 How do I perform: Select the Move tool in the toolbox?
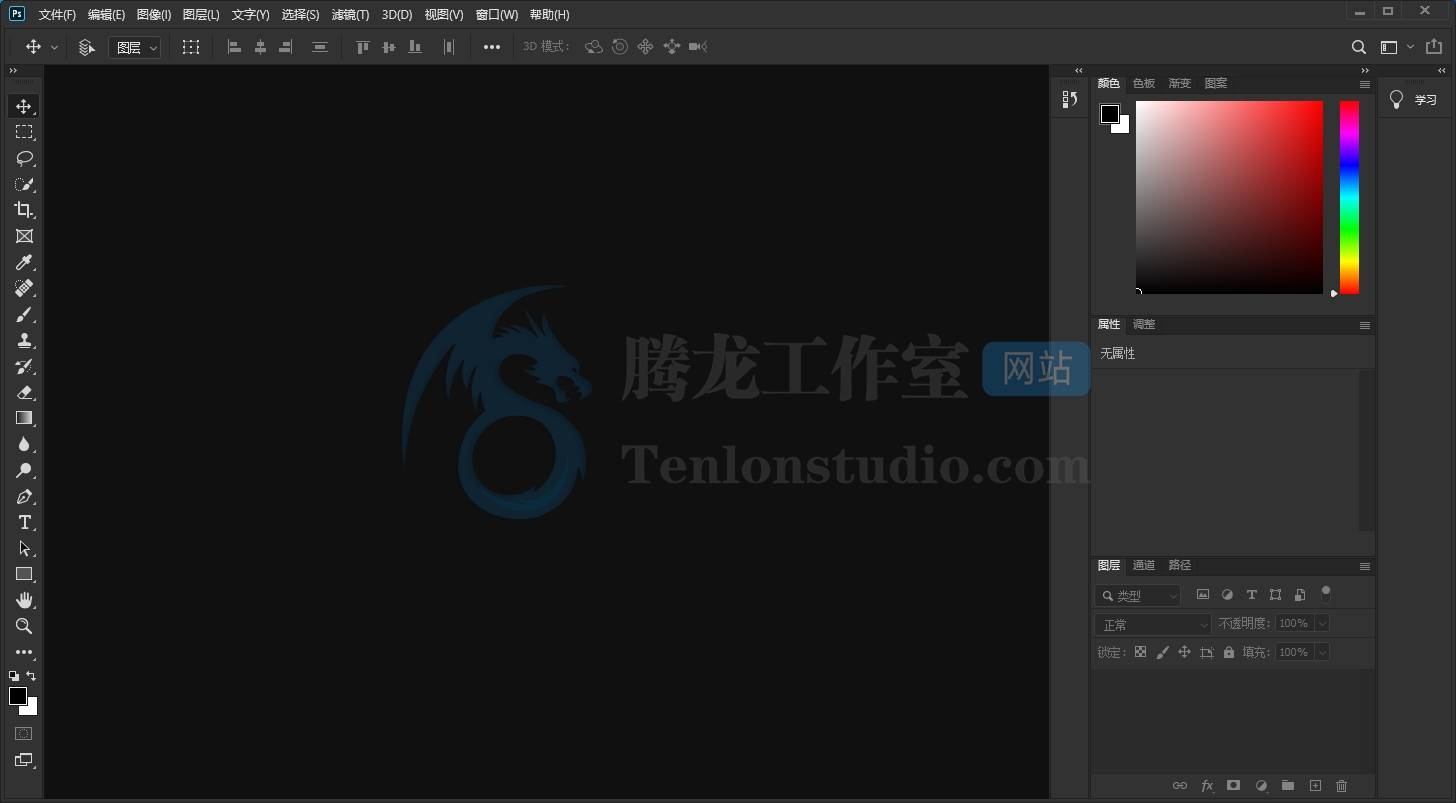point(24,106)
